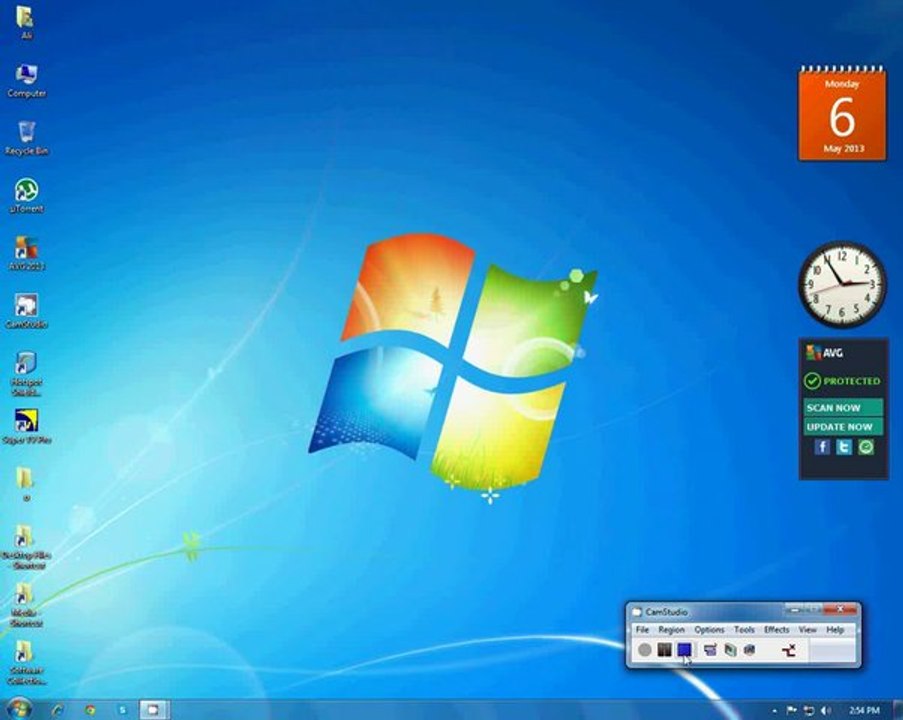Click the green icon beside Twitter in AVG gadget
This screenshot has width=903, height=720.
click(x=866, y=447)
